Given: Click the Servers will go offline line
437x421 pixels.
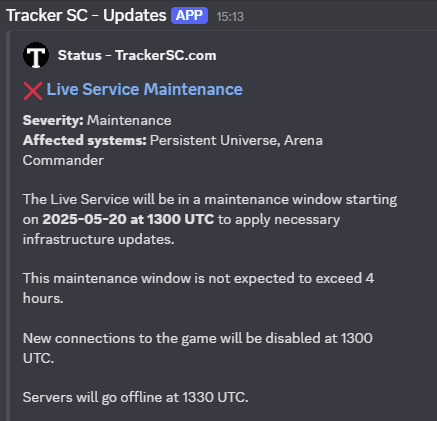Looking at the screenshot, I should (x=135, y=397).
